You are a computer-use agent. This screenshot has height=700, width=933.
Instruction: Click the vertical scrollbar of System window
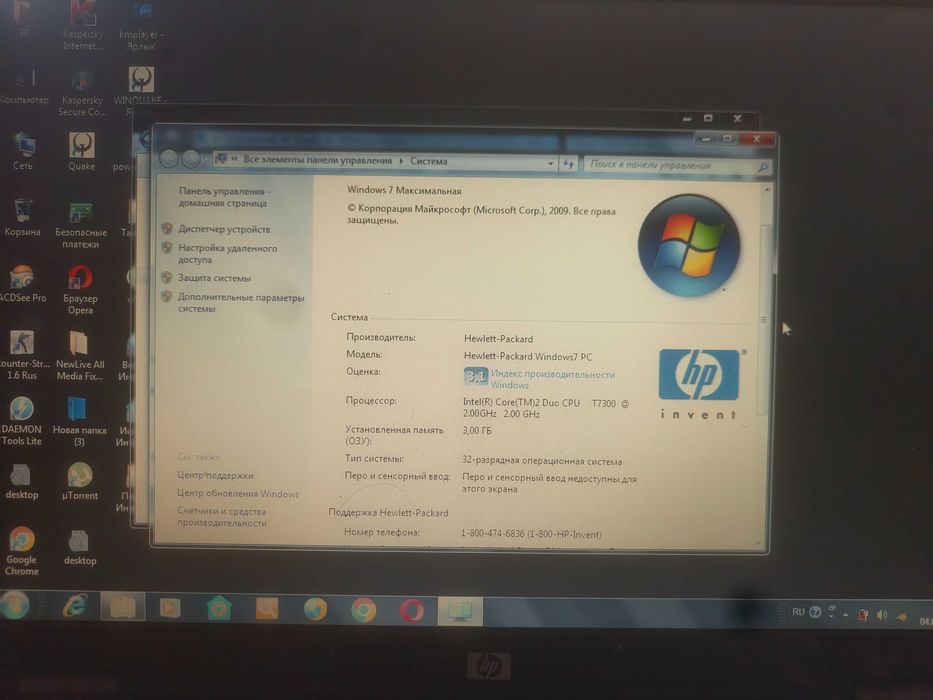coord(765,319)
